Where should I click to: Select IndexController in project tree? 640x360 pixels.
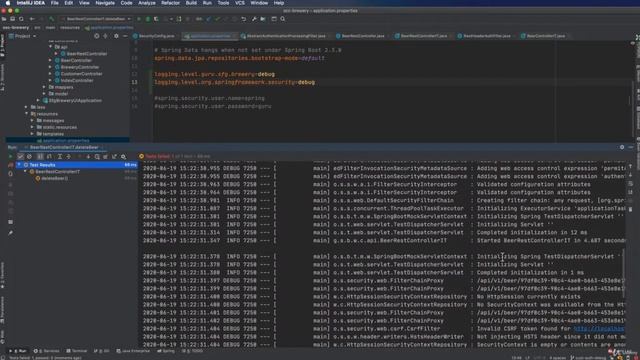coord(77,80)
